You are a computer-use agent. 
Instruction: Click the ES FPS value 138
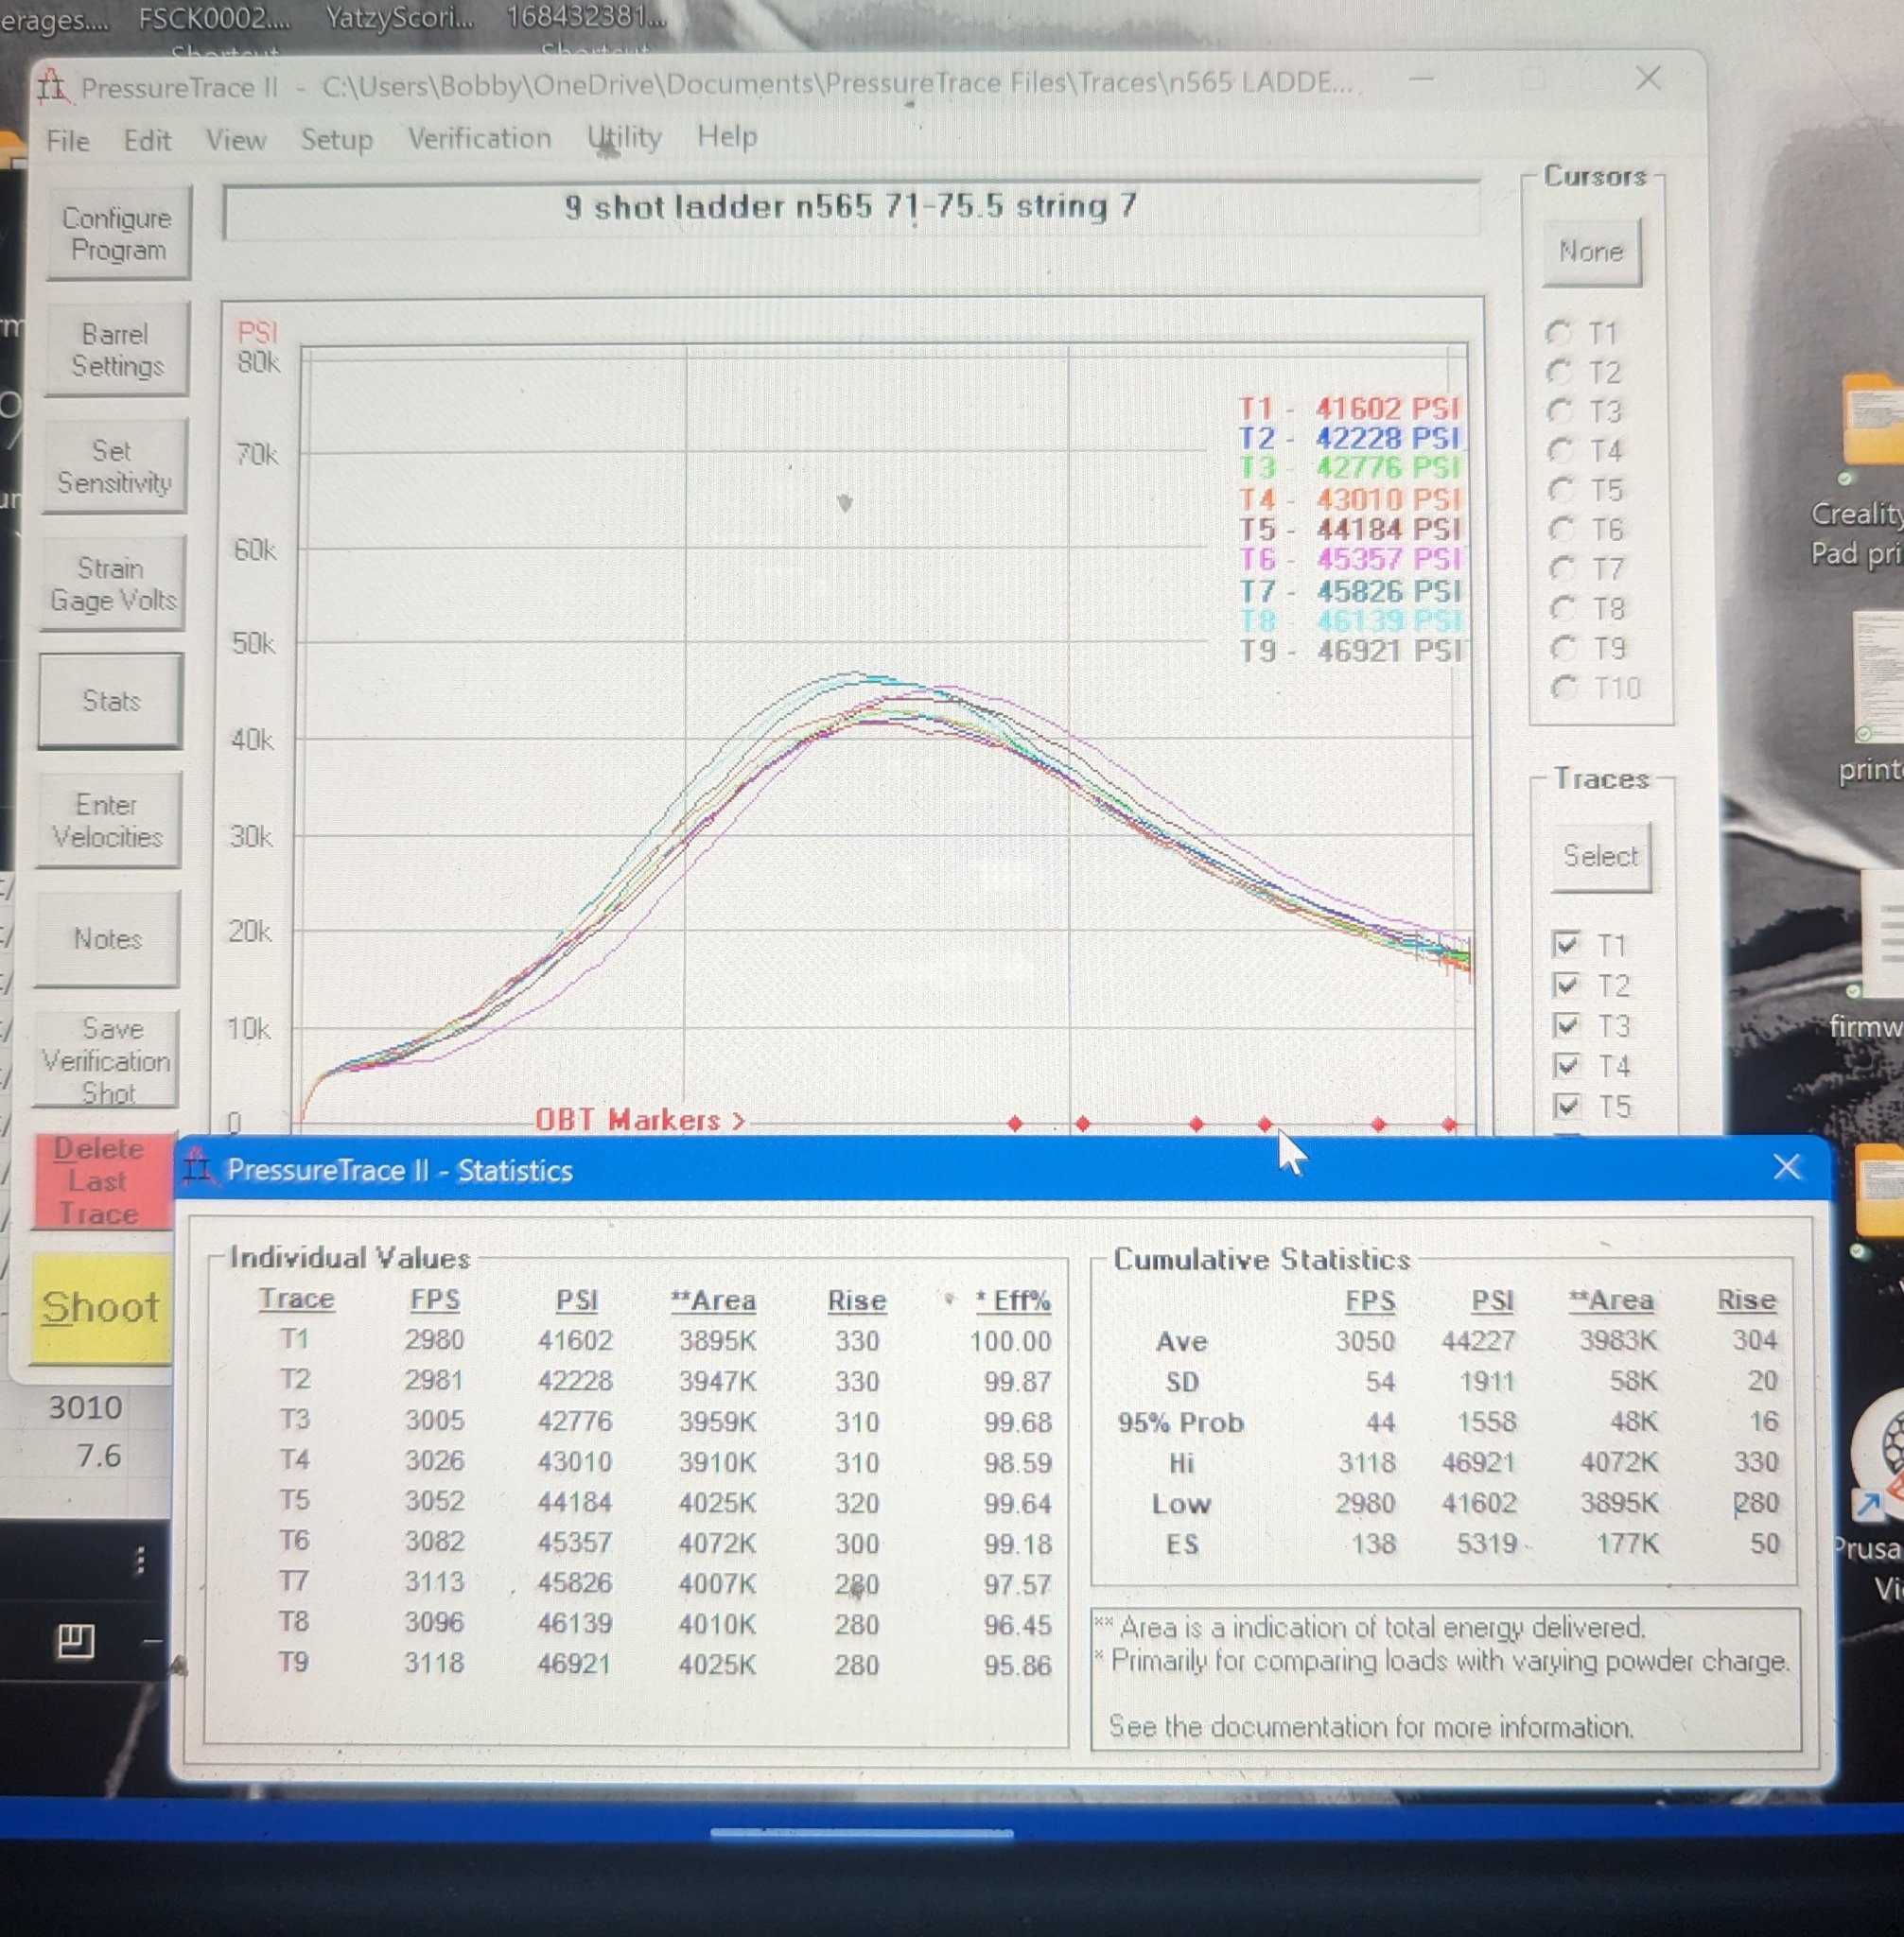pyautogui.click(x=1373, y=1544)
